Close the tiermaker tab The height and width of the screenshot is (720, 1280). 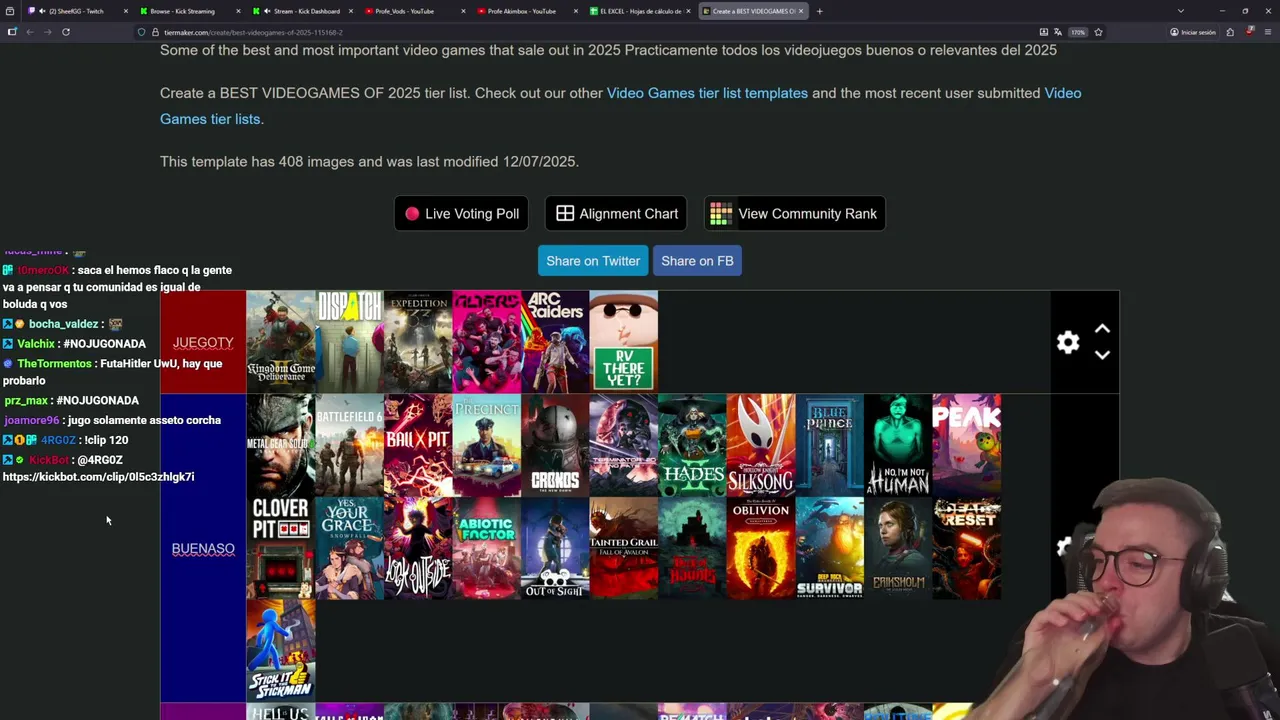[x=801, y=11]
